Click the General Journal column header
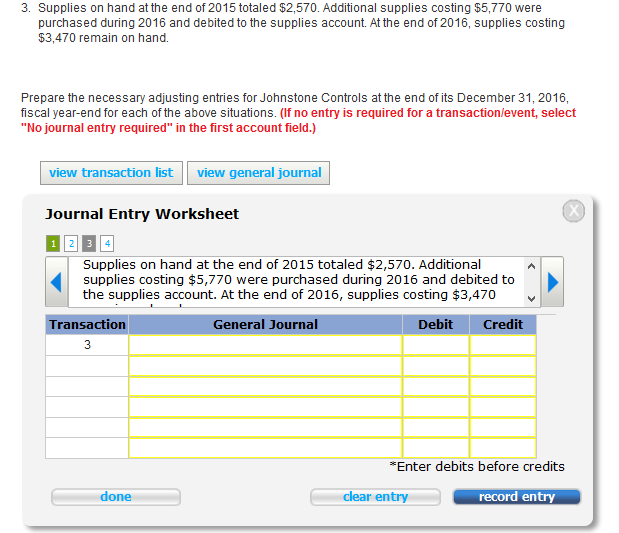The image size is (619, 533). coord(265,325)
